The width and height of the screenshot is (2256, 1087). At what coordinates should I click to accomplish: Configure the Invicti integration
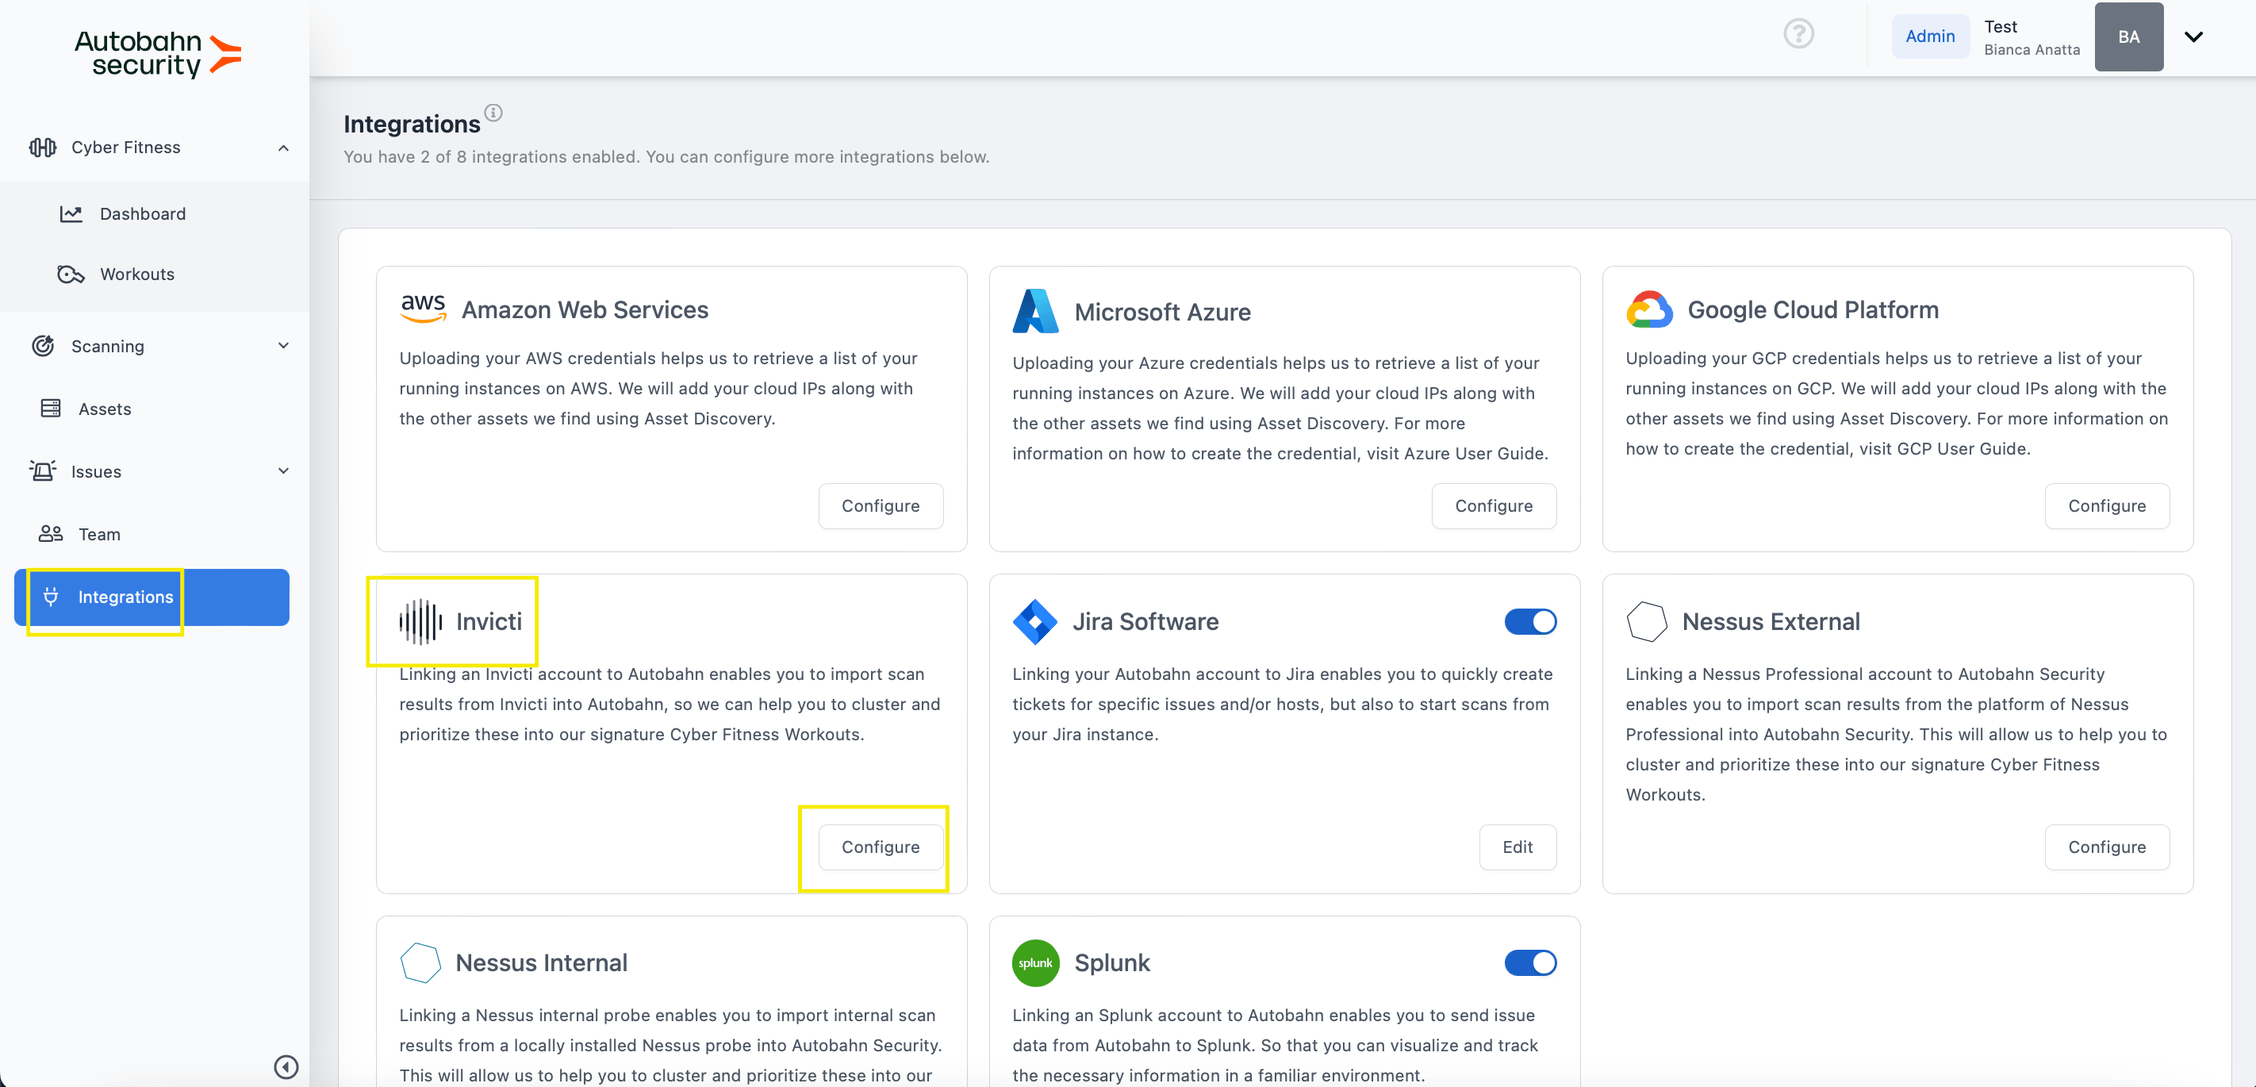880,847
